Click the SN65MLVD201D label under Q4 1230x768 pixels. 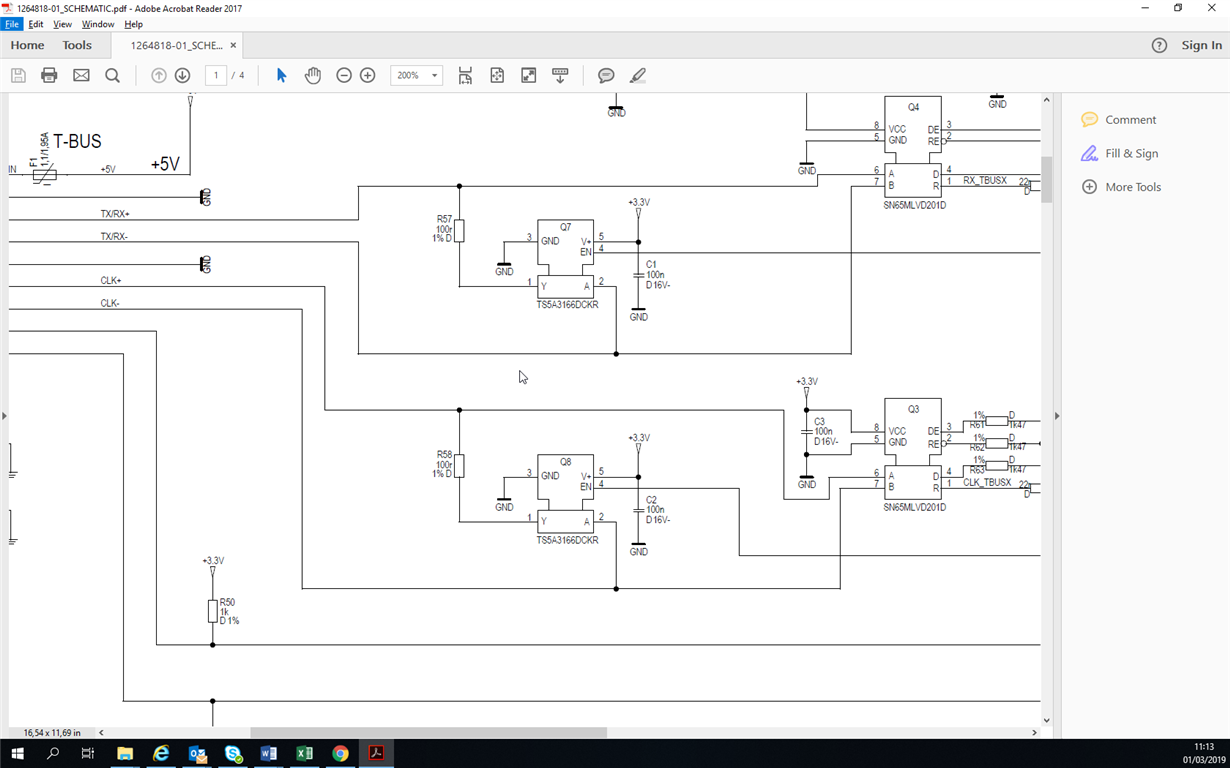click(915, 205)
